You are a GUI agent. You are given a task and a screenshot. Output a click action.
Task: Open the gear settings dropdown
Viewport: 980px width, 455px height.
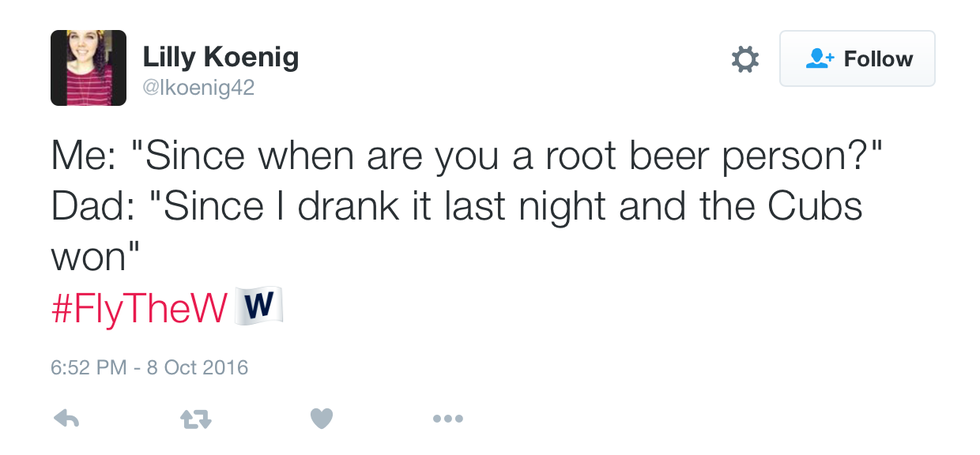(x=745, y=60)
